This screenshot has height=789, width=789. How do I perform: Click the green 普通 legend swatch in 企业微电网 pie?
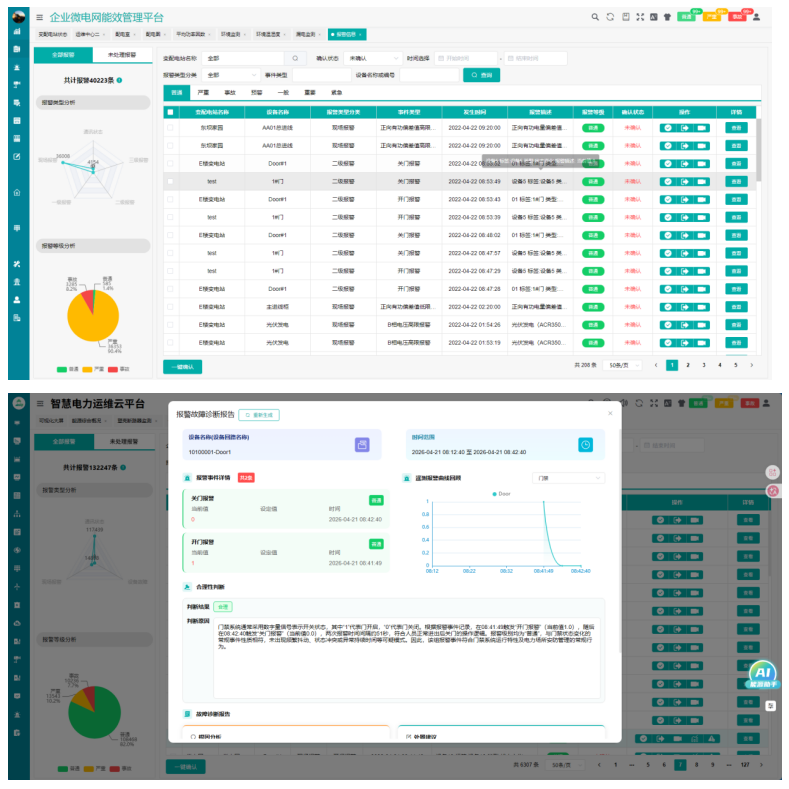pos(62,369)
